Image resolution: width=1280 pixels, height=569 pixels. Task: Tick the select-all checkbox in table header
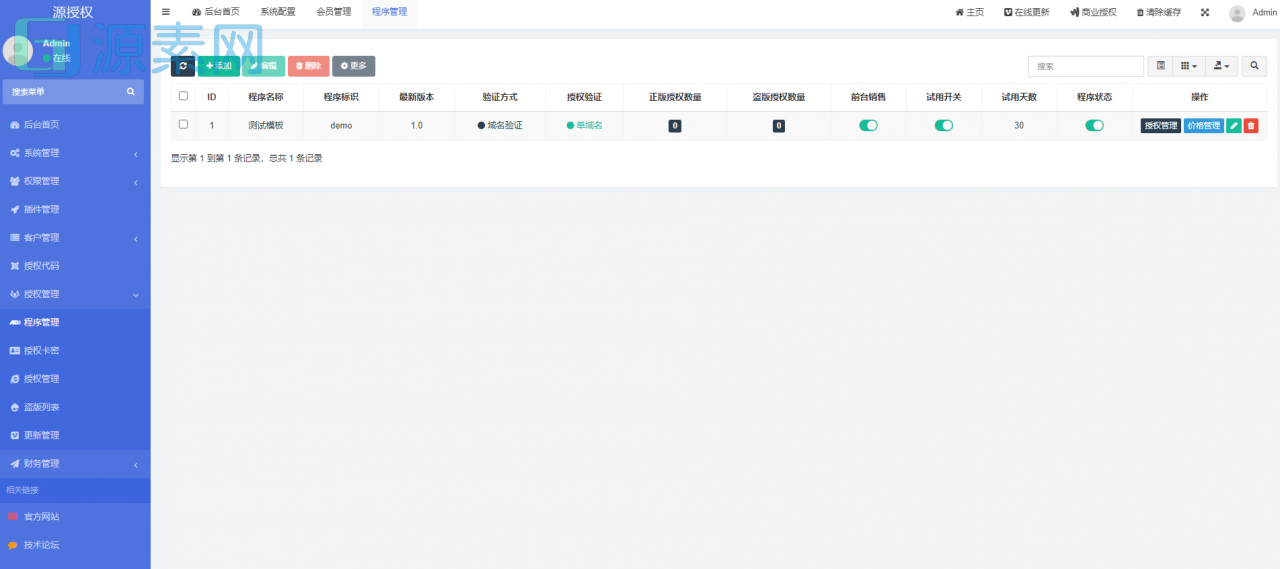[183, 96]
